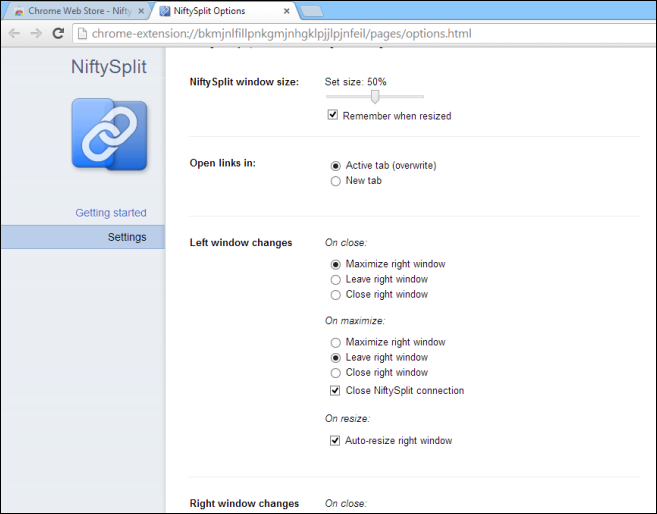Click the 'Open links in:' heading

pos(222,163)
